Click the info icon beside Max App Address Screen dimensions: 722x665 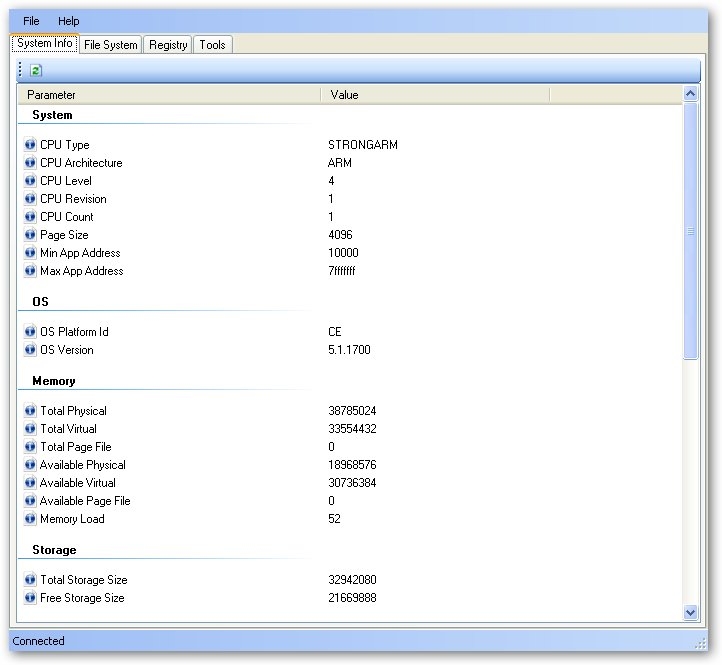30,270
